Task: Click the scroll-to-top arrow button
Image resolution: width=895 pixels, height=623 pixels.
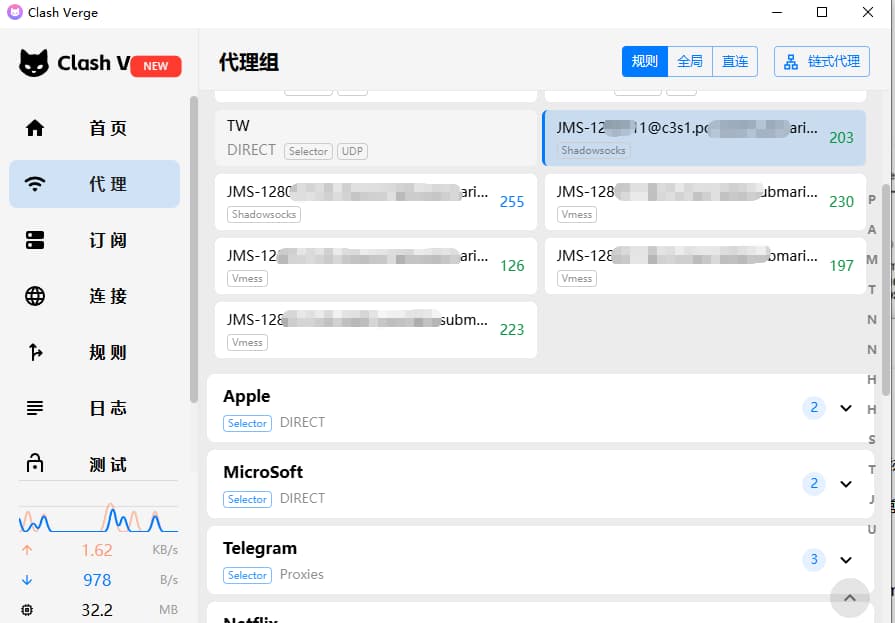Action: click(849, 597)
